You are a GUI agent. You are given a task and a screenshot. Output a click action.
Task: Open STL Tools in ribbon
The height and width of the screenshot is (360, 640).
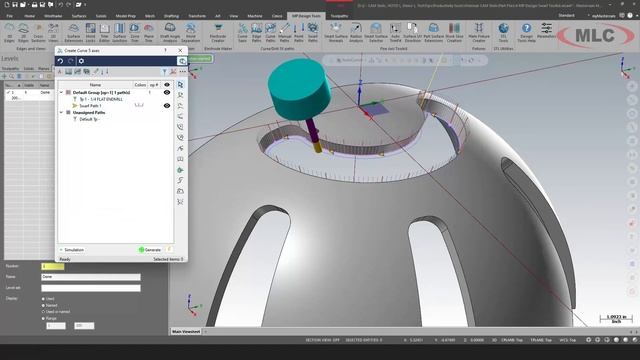(503, 33)
